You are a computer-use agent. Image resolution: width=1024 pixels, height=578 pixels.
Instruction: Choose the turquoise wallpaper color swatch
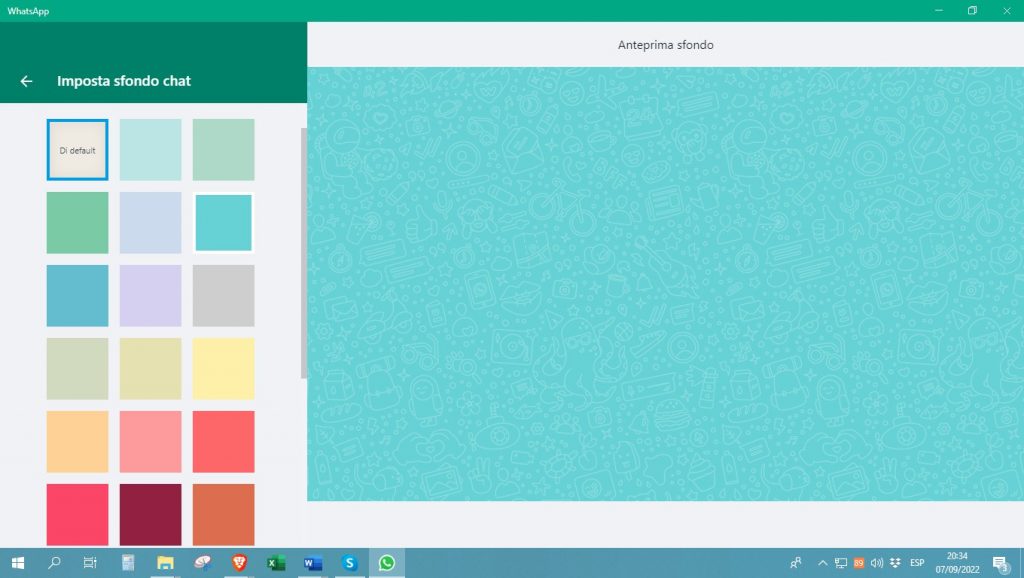pyautogui.click(x=223, y=223)
